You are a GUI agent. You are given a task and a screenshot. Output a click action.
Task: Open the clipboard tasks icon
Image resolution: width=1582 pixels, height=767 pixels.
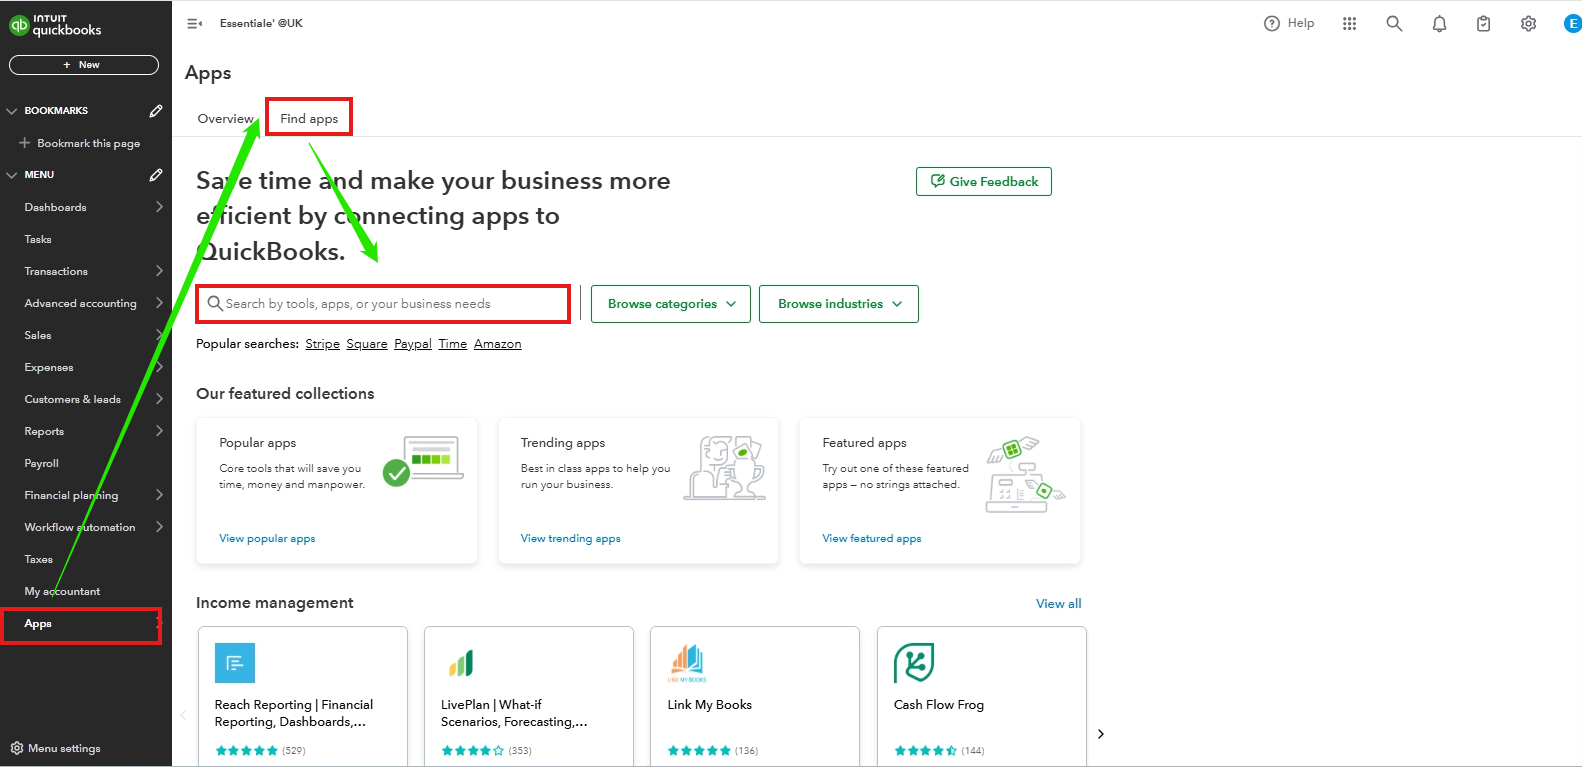tap(1483, 23)
